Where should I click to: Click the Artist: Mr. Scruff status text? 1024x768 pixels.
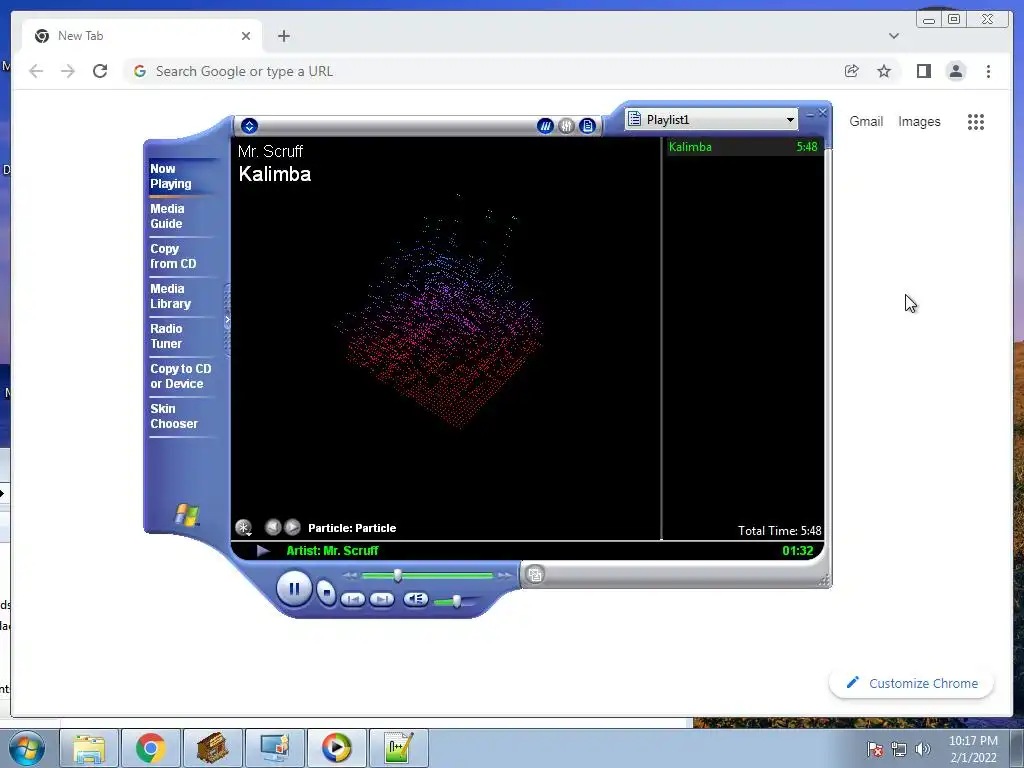tap(332, 551)
